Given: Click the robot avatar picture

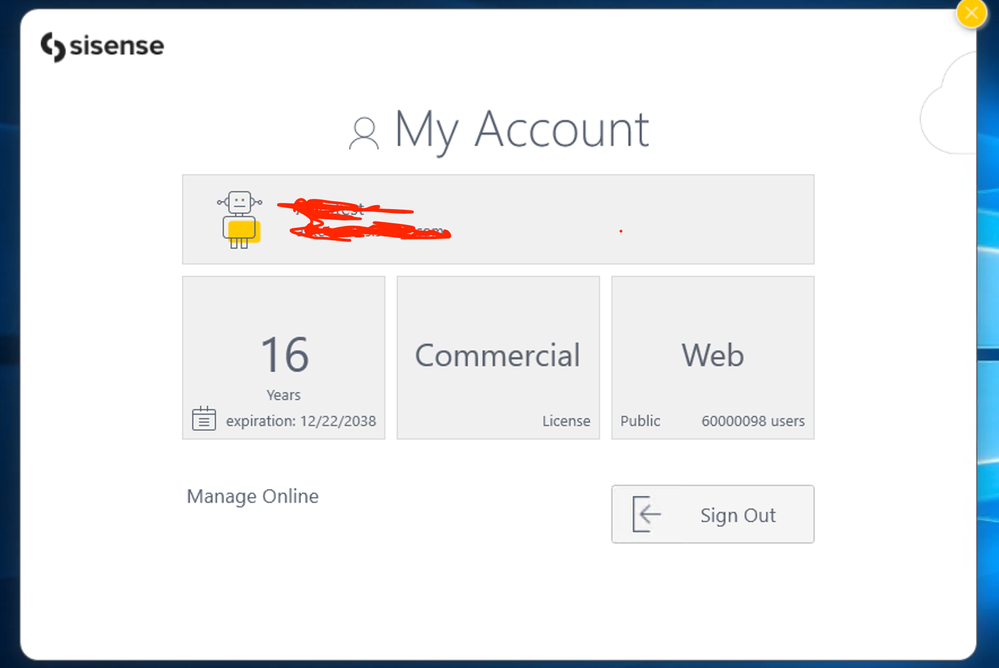Looking at the screenshot, I should tap(239, 219).
